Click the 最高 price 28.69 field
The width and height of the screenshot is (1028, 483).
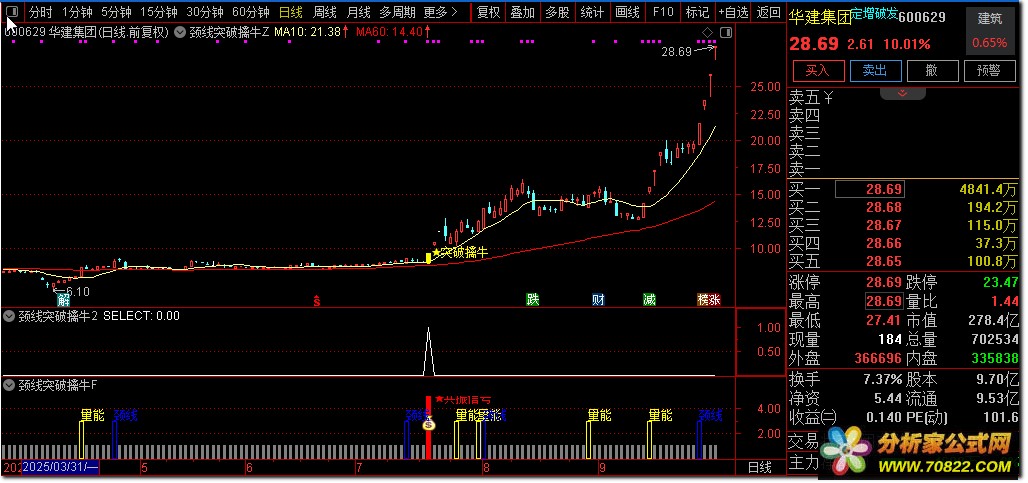coord(884,301)
